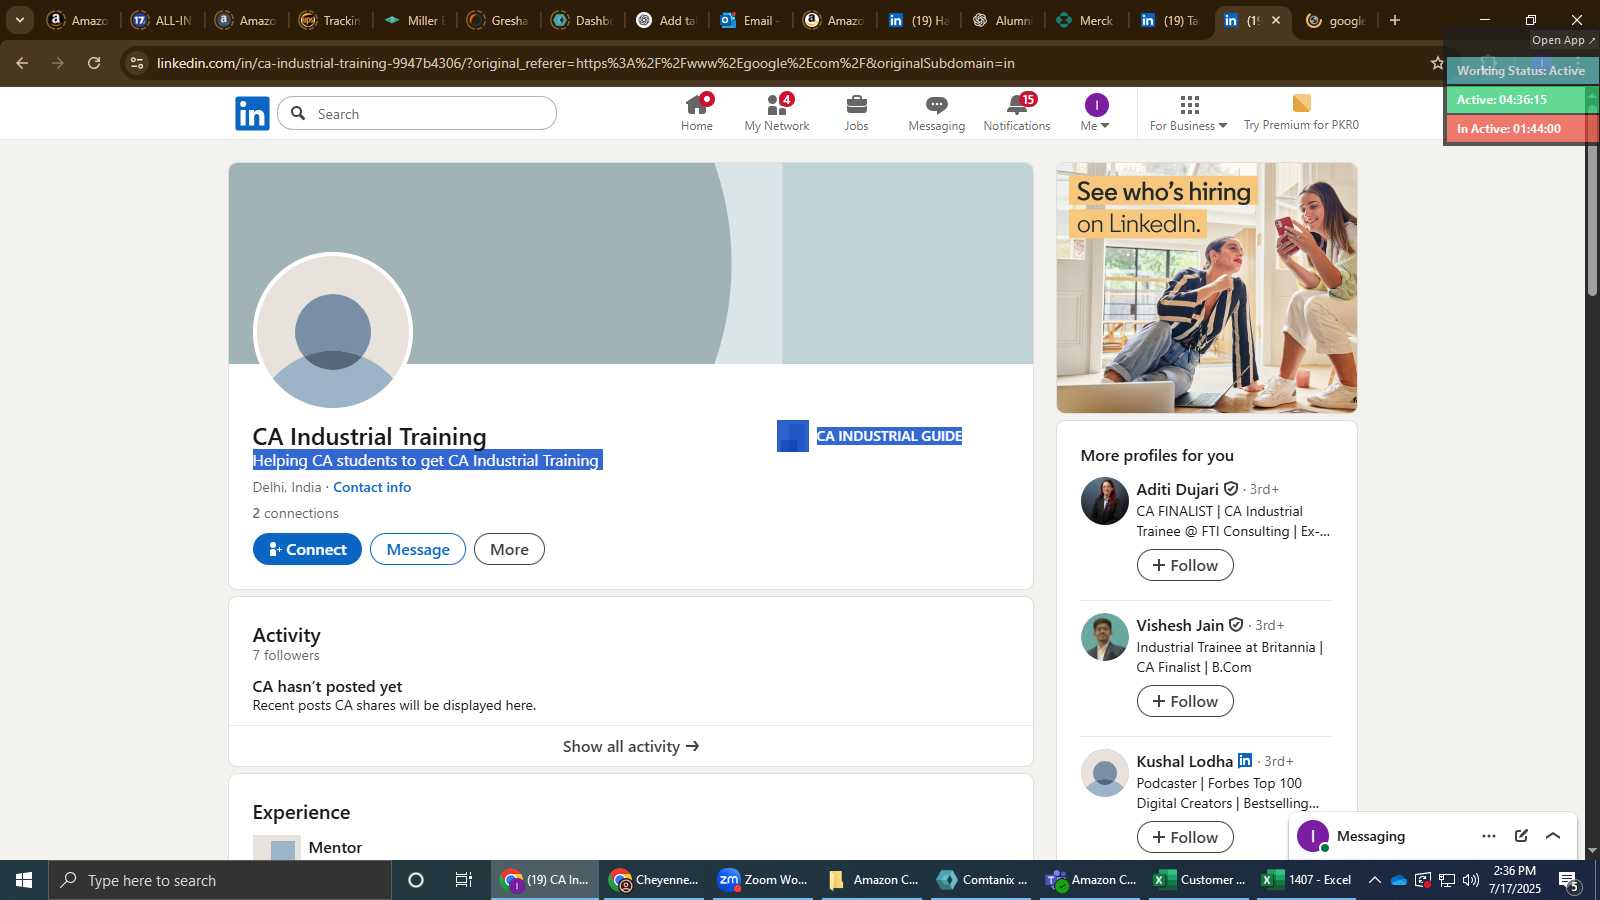
Task: Switch to the google tab
Action: point(1336,20)
